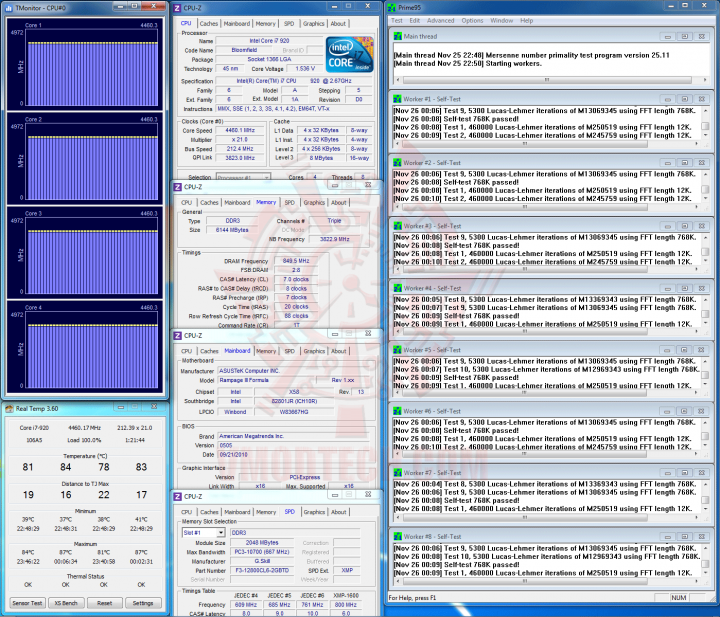Screen dimensions: 720x617
Task: Open About tab in top CPU-Z
Action: pos(338,23)
